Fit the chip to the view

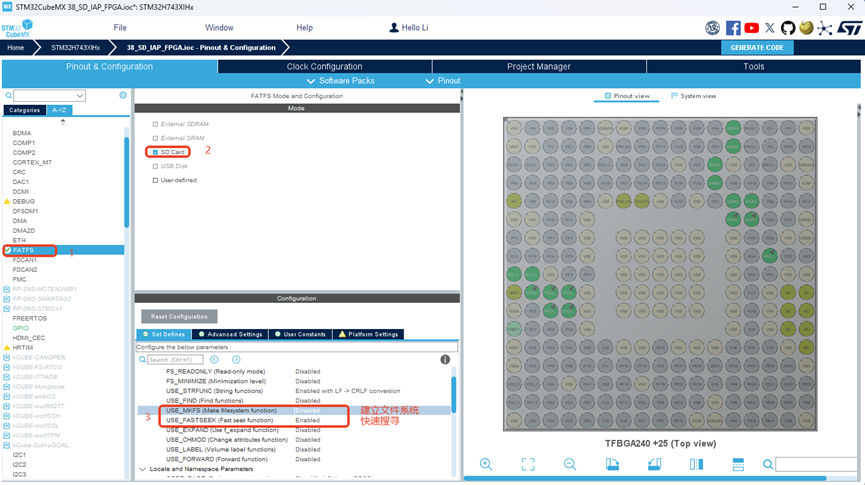pyautogui.click(x=528, y=464)
